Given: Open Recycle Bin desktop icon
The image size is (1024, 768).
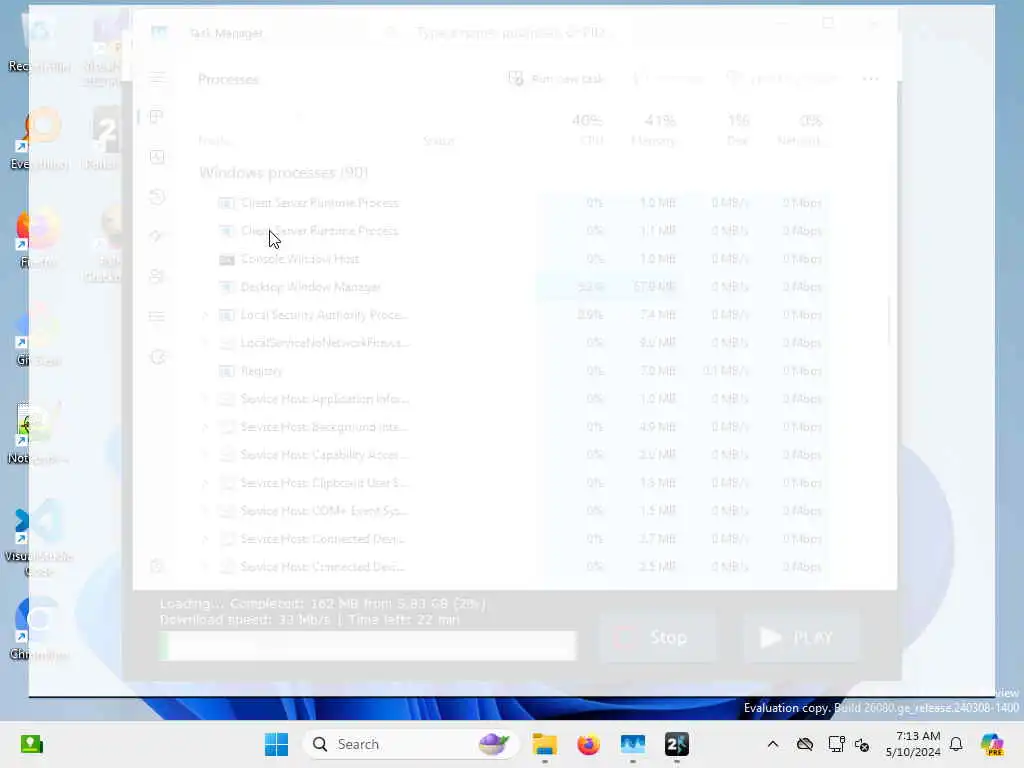Looking at the screenshot, I should (x=39, y=42).
